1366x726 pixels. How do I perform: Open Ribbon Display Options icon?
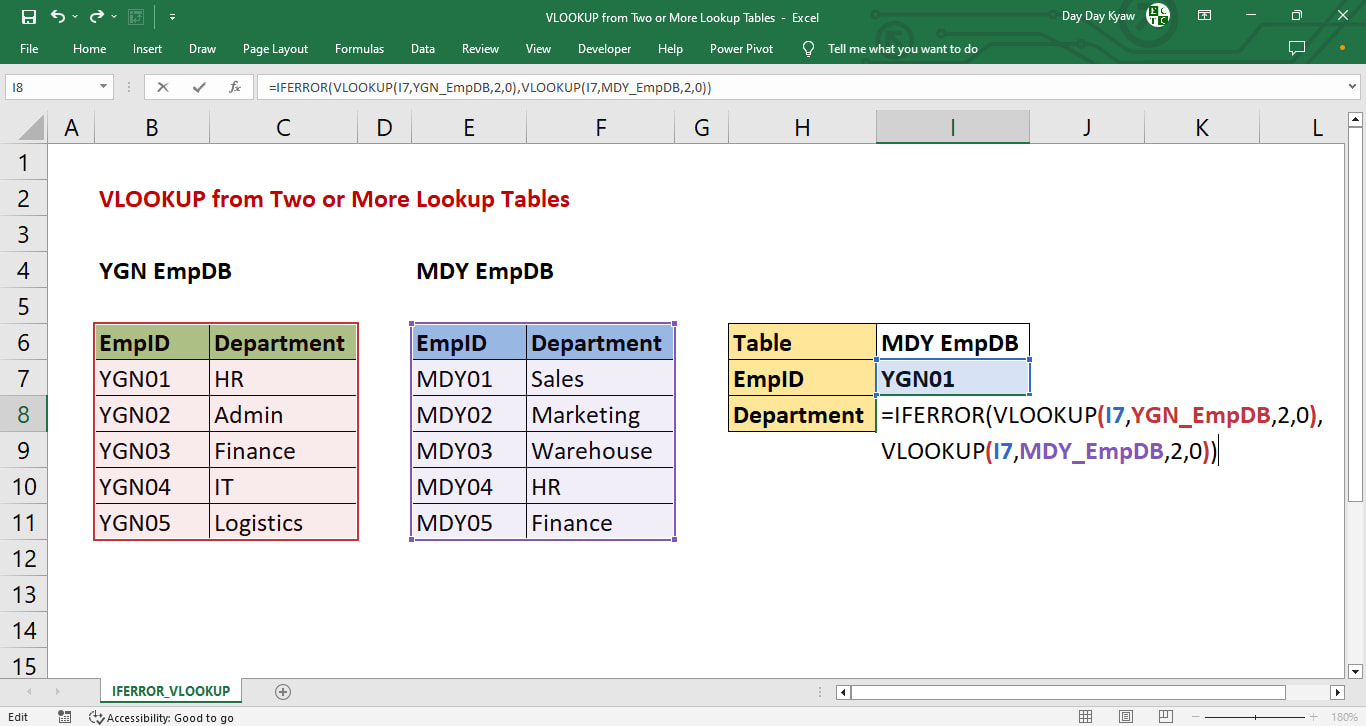(x=1205, y=16)
